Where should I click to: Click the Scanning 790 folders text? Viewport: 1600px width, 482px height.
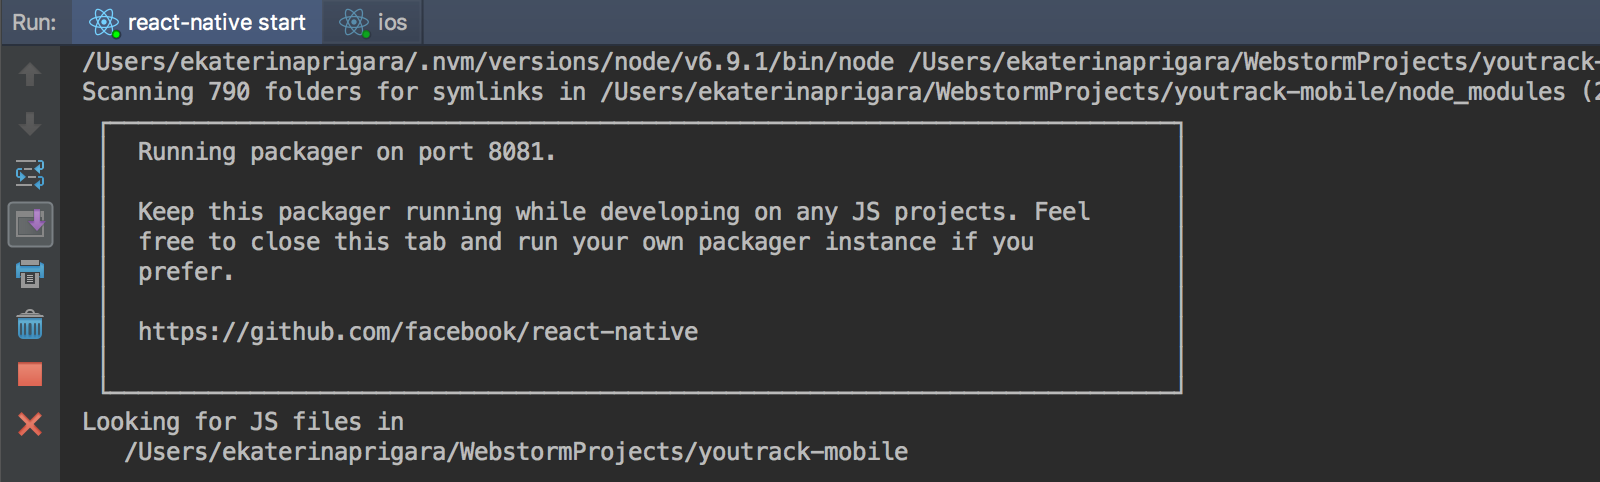click(313, 92)
